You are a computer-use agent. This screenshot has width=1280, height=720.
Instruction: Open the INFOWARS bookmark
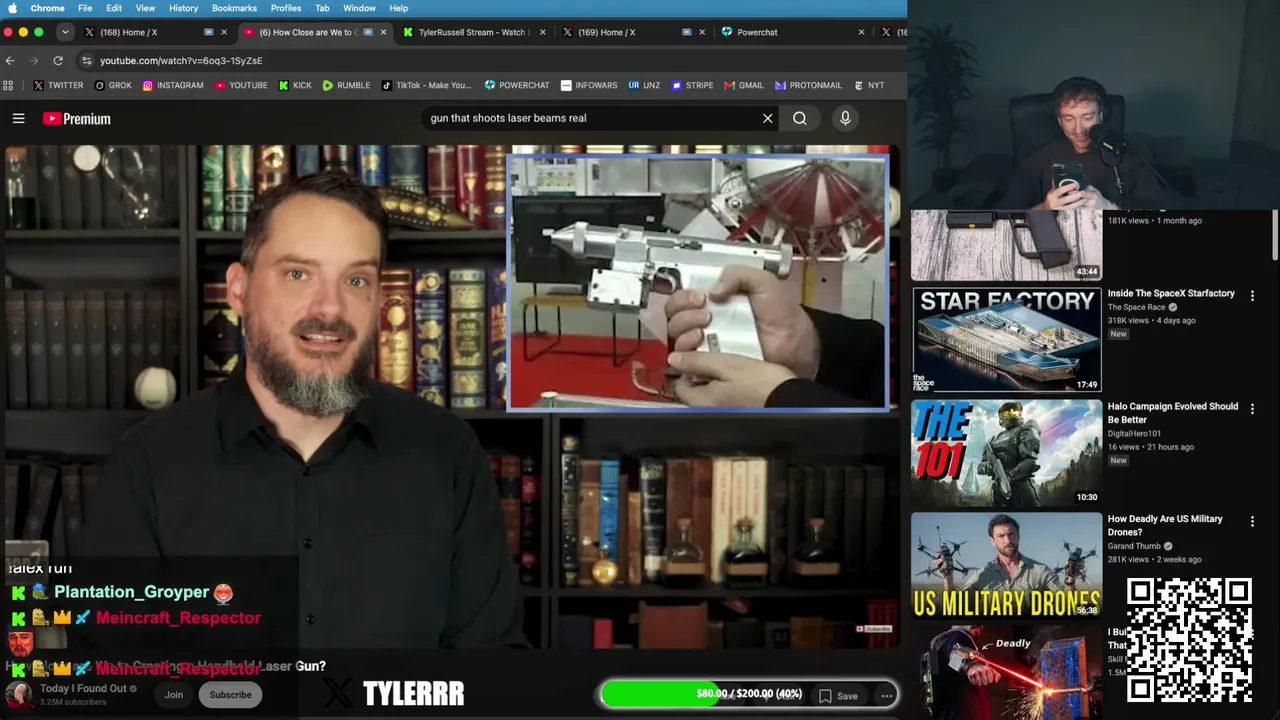click(589, 85)
